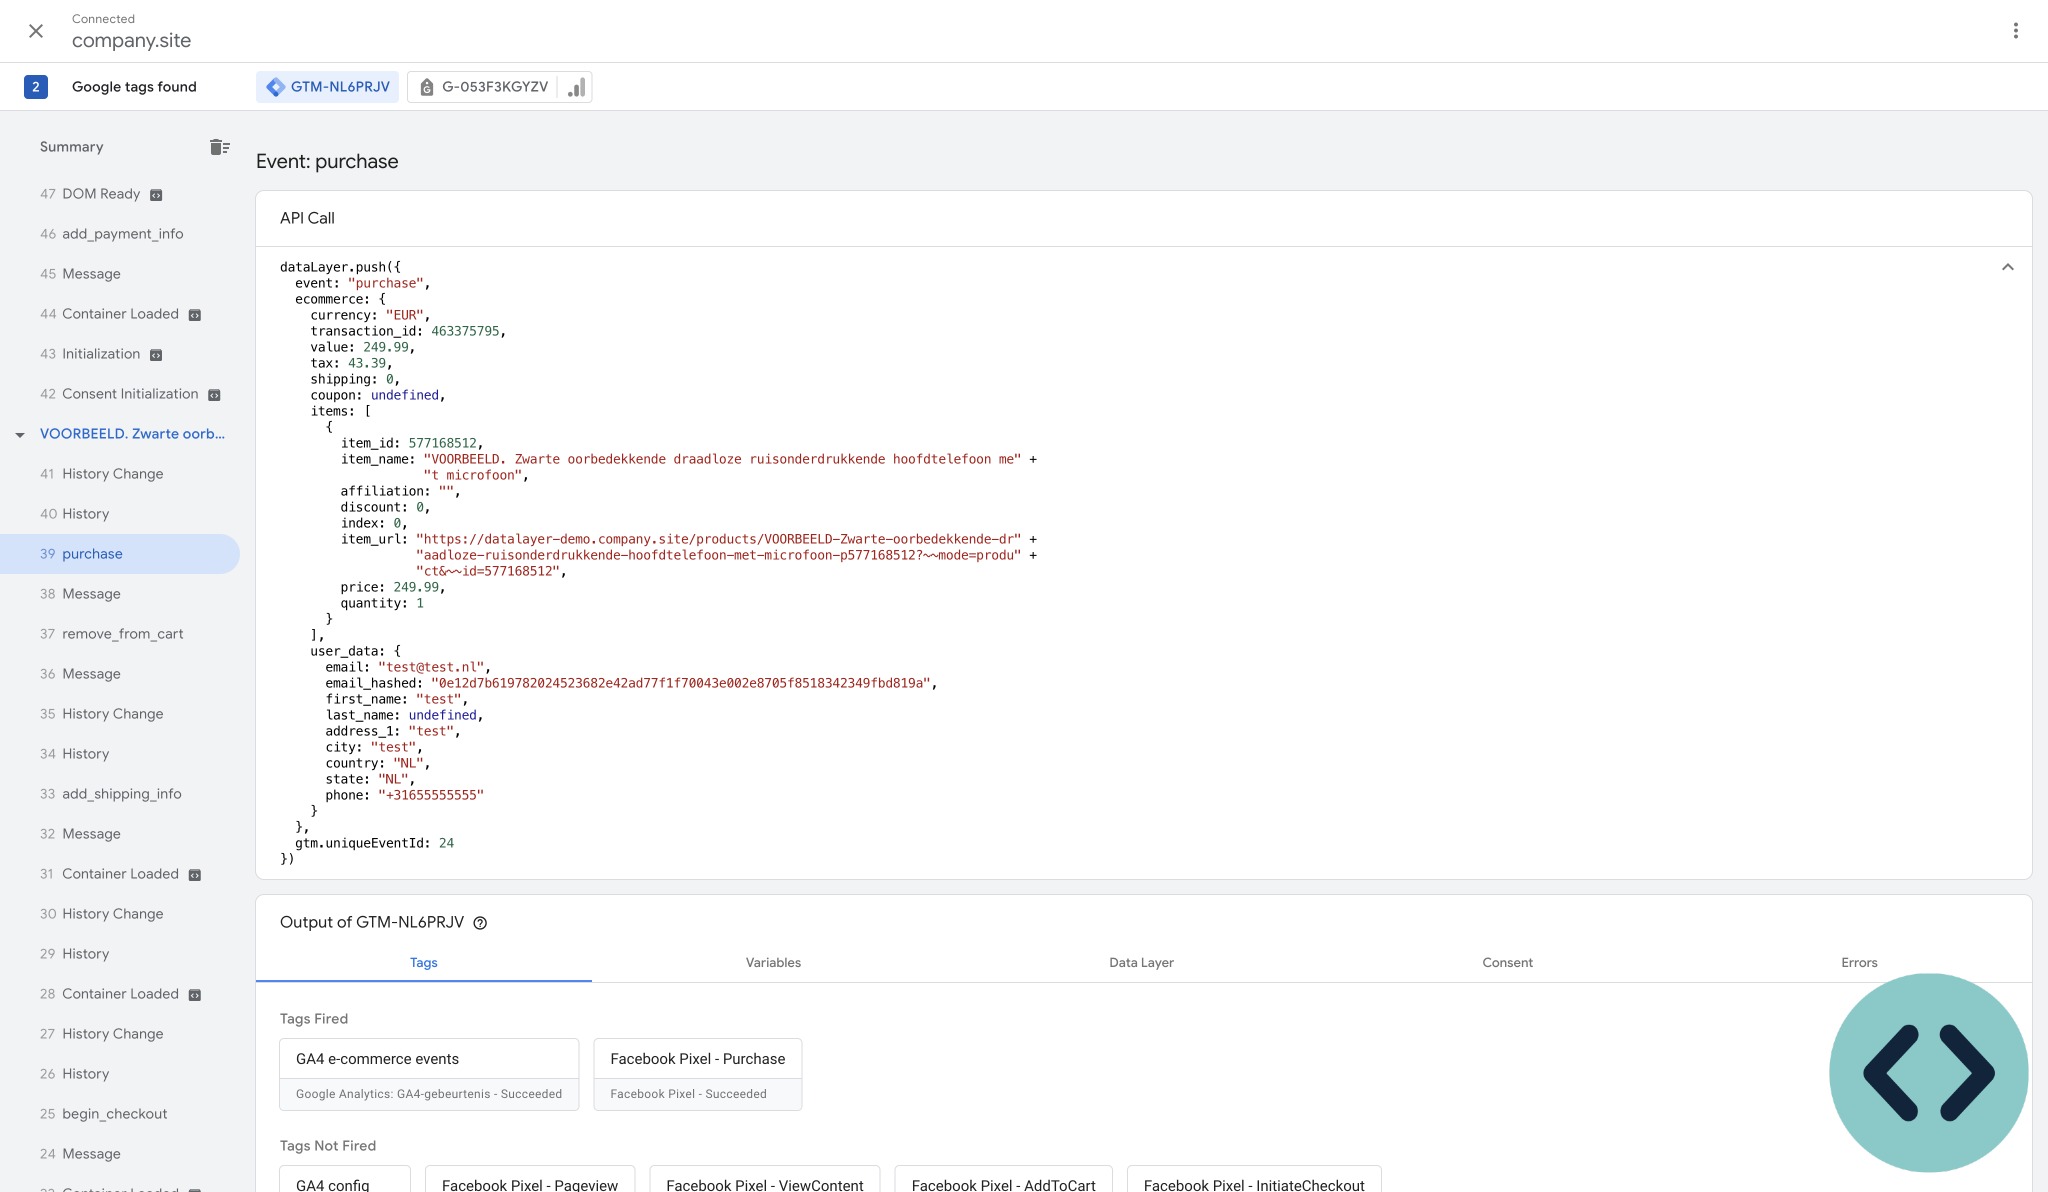
Task: Click the bar chart icon next to G-053F3KGYZV
Action: tap(576, 88)
